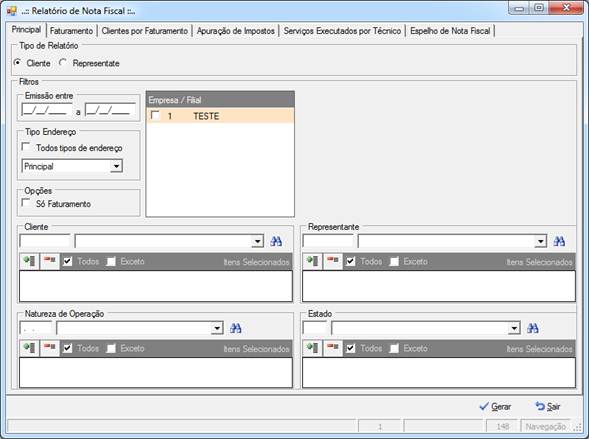
Task: Click the Sair button
Action: coord(548,407)
